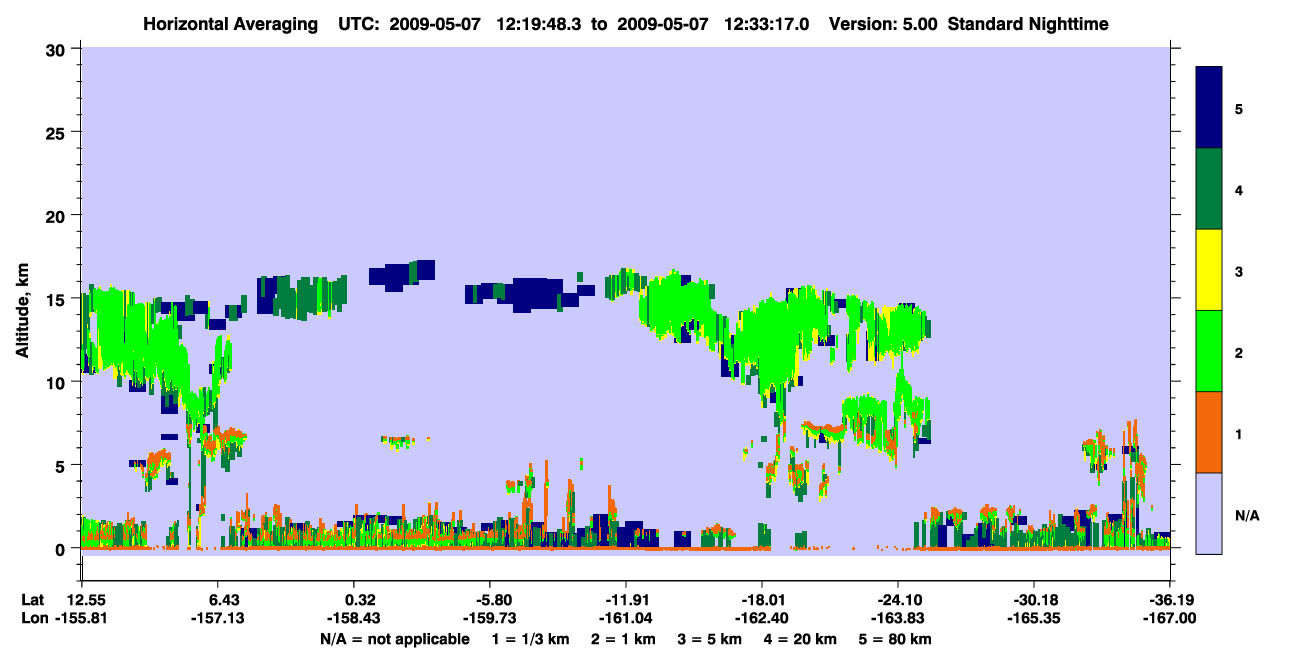Viewport: 1300px width, 667px height.
Task: Click the bright green color bar segment 2
Action: point(1209,351)
